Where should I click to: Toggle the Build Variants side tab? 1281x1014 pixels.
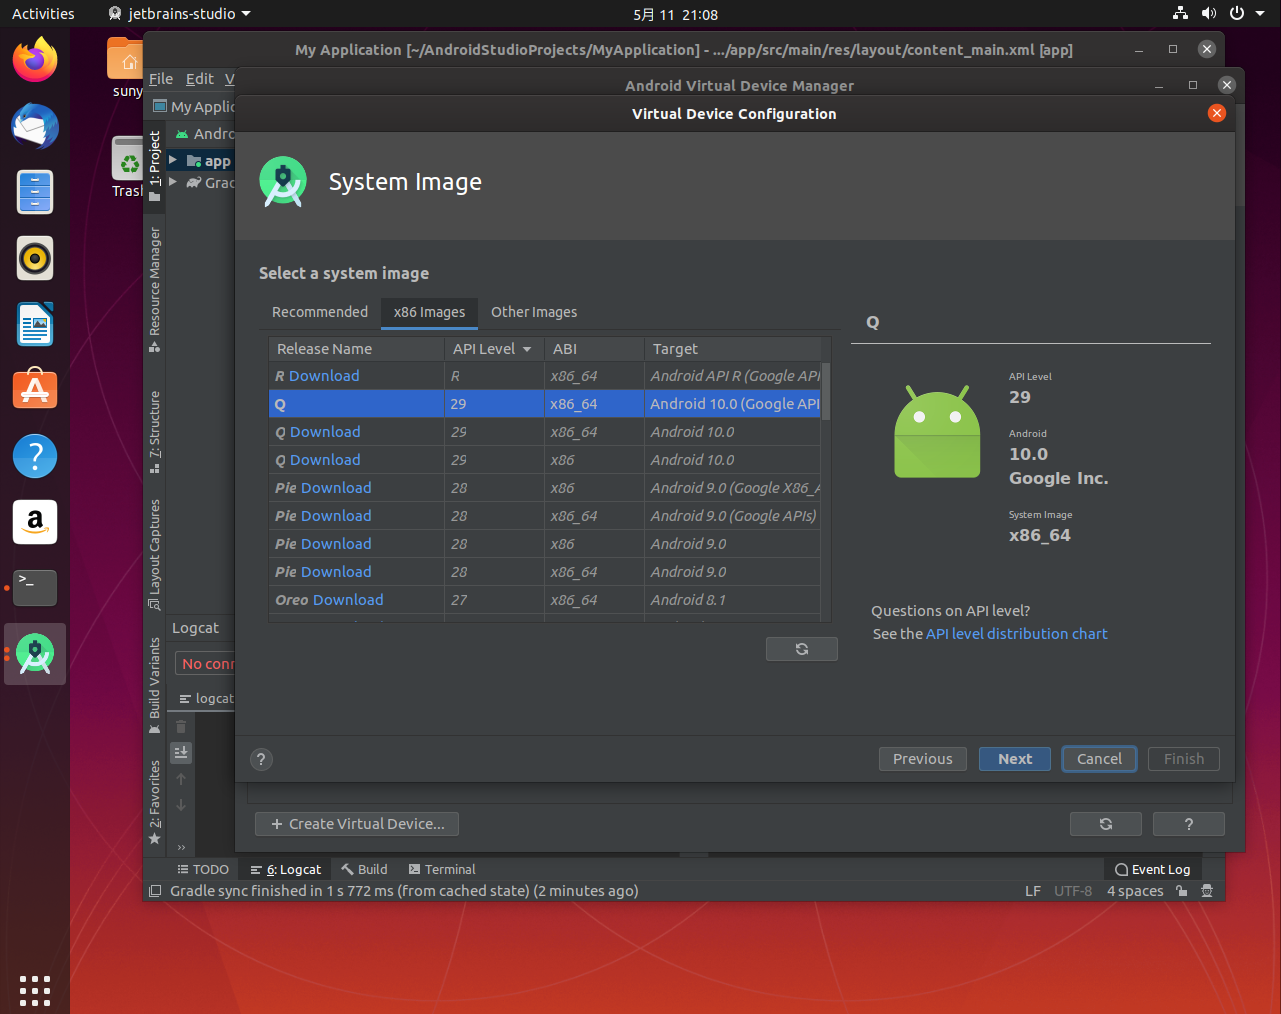click(154, 685)
